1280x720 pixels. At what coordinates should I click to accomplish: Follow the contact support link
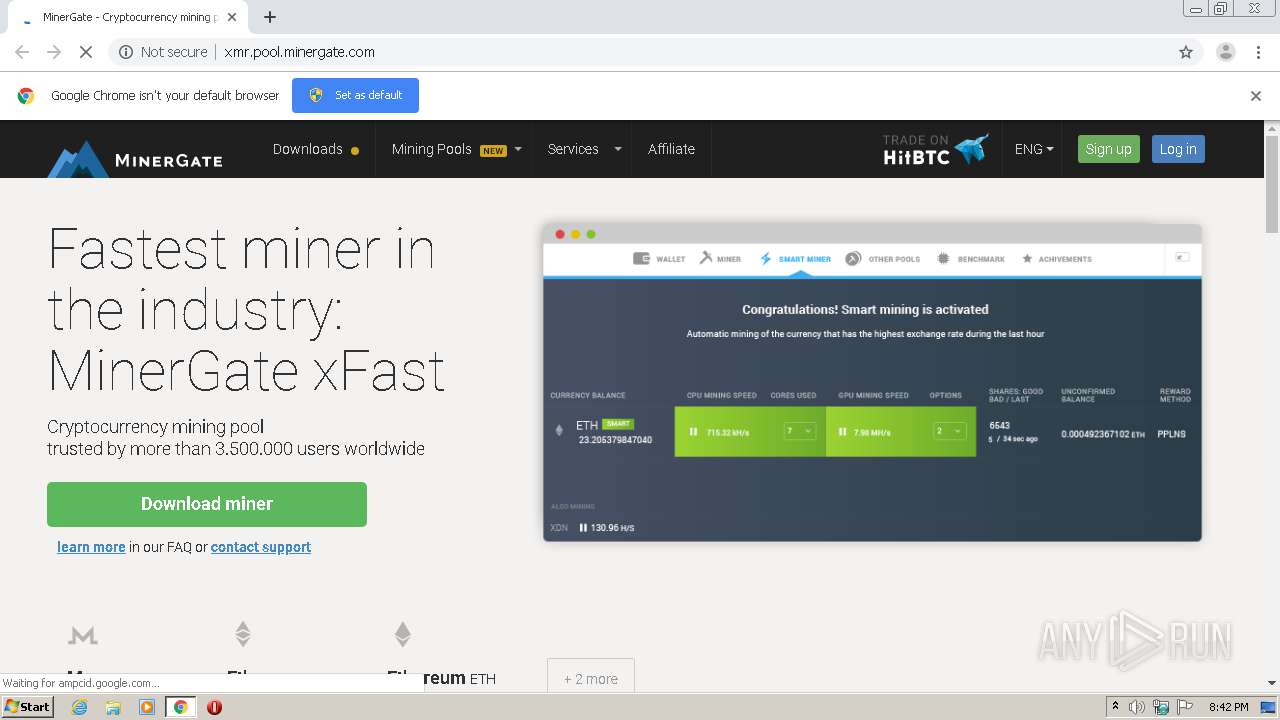261,547
